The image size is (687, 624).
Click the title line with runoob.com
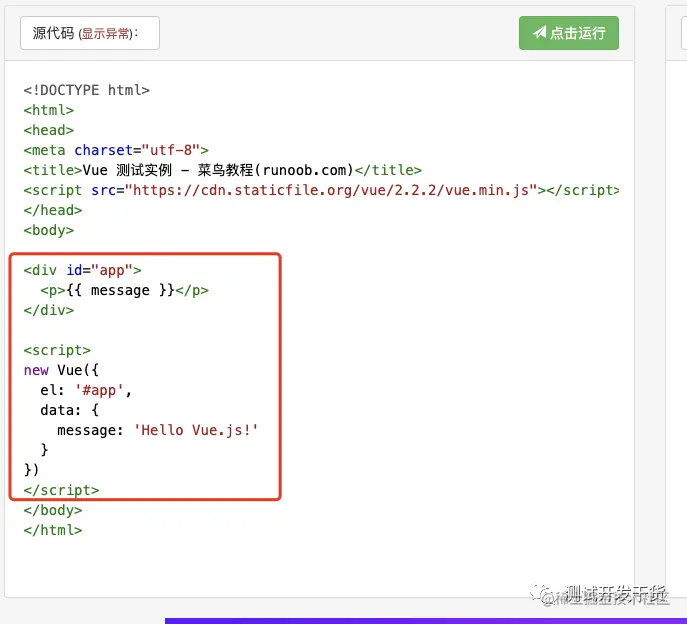pos(223,170)
